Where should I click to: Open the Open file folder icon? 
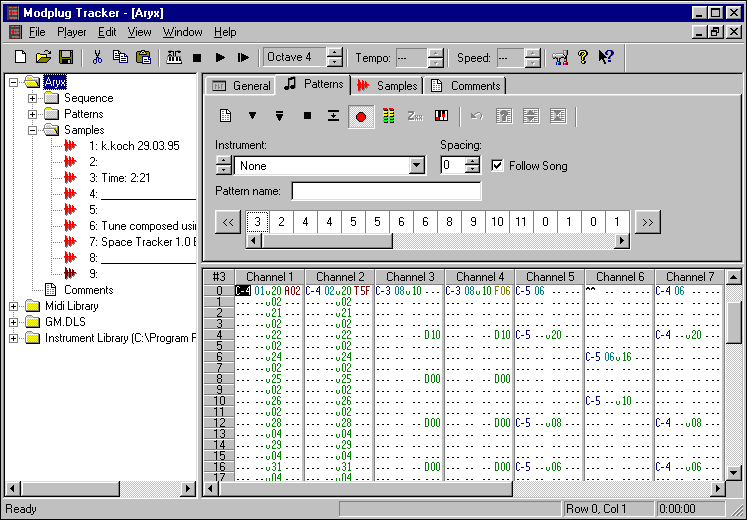point(44,58)
